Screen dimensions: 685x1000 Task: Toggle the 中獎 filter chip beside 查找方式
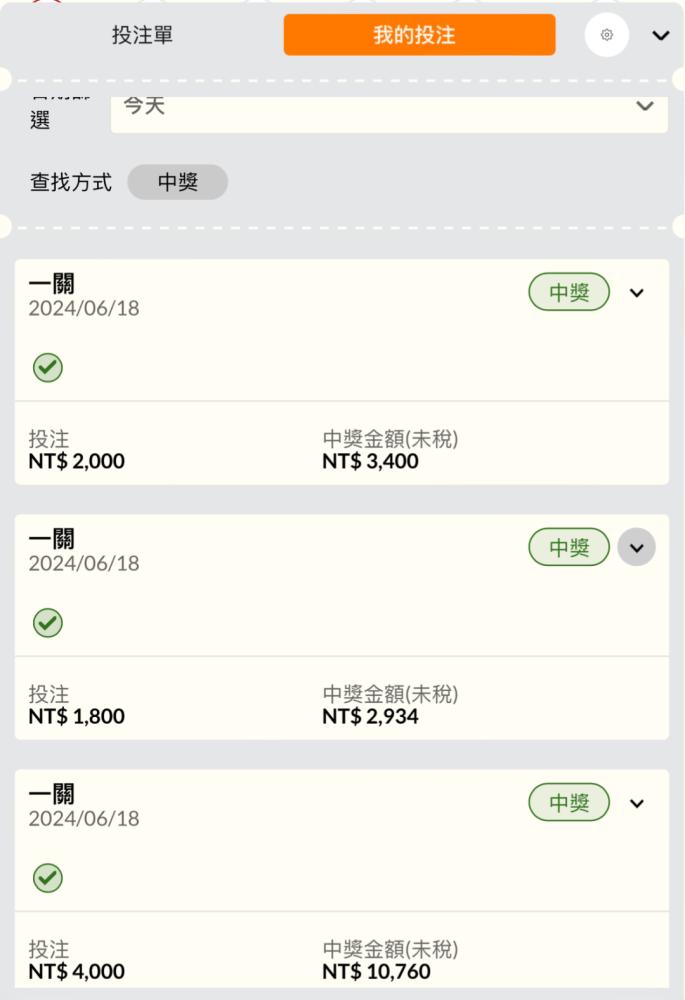pos(178,182)
